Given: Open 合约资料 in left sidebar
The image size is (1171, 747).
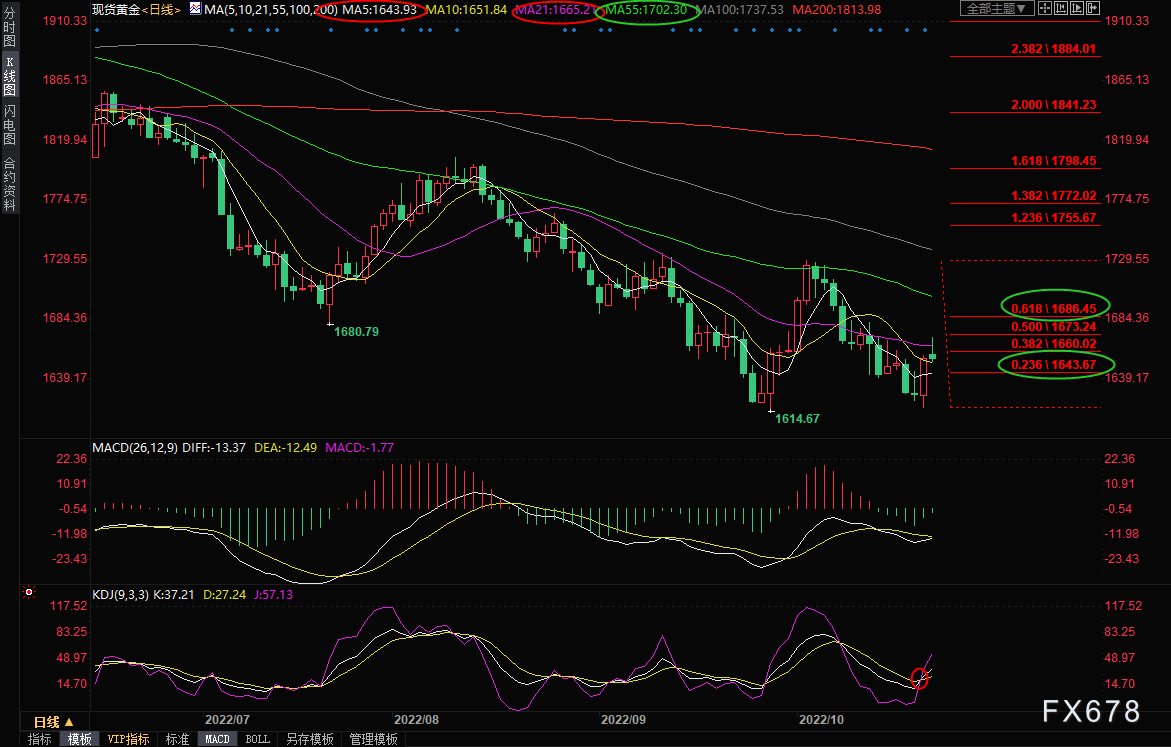Looking at the screenshot, I should tap(9, 184).
